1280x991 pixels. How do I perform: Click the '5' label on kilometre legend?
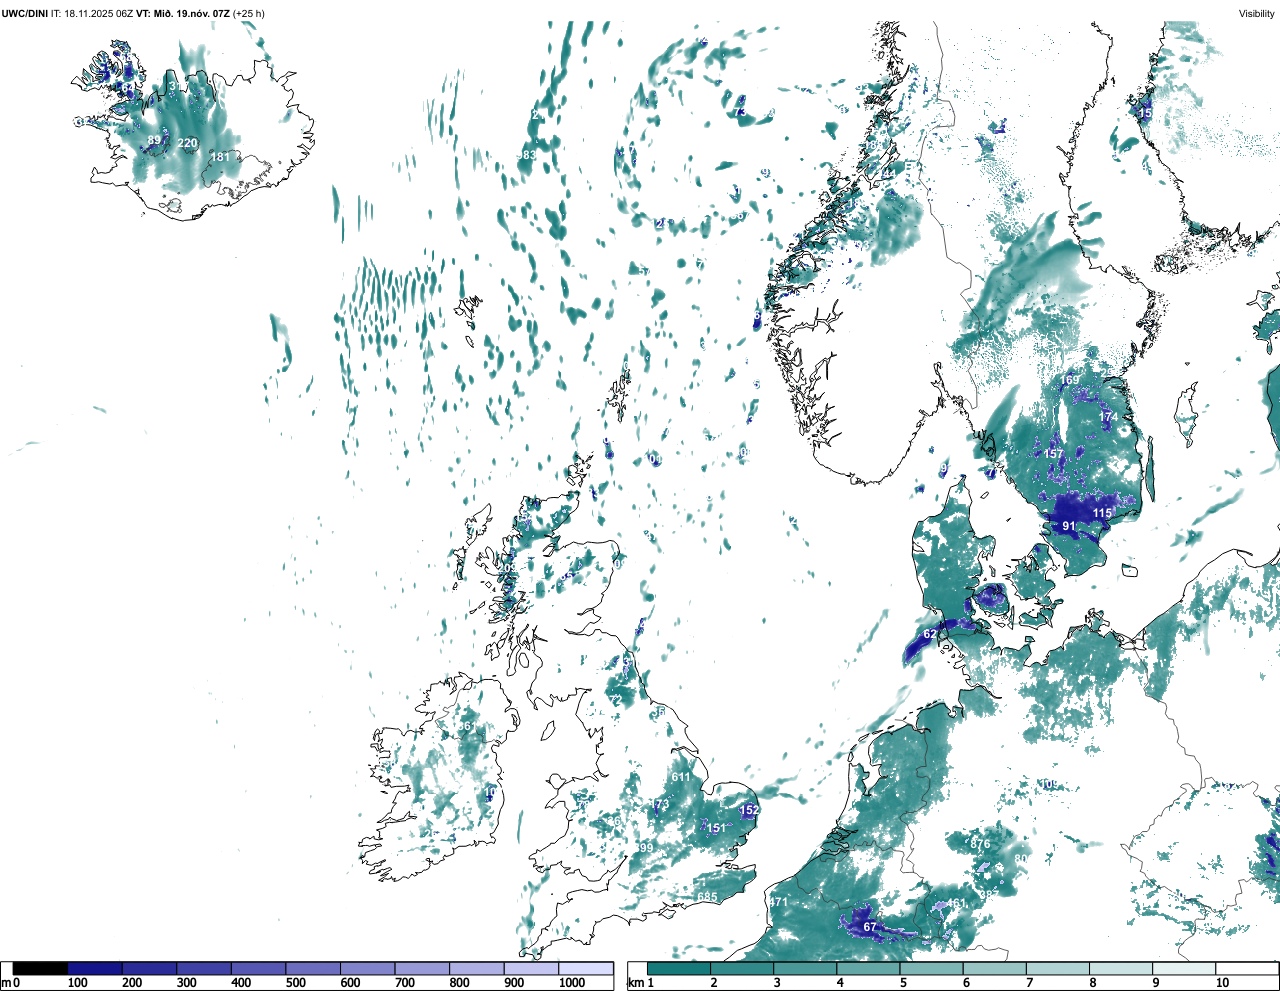click(901, 983)
